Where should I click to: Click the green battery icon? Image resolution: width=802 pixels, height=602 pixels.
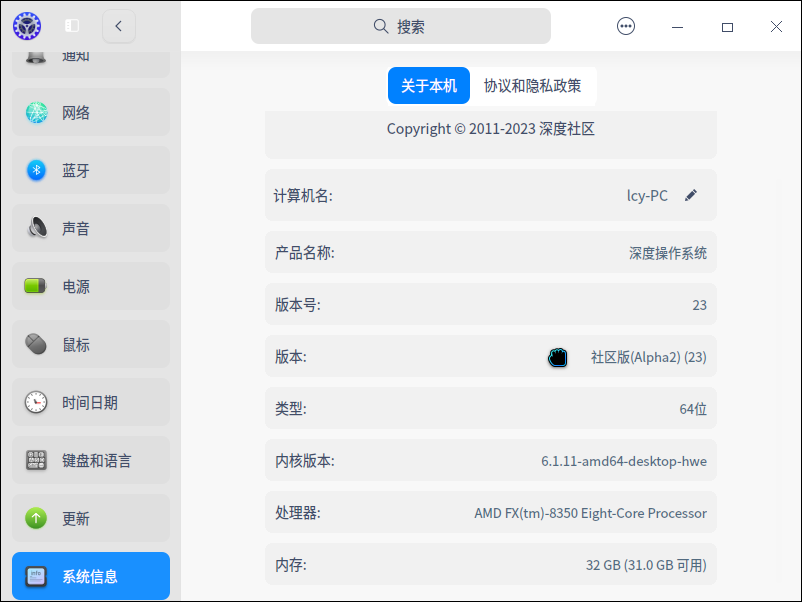[x=35, y=286]
